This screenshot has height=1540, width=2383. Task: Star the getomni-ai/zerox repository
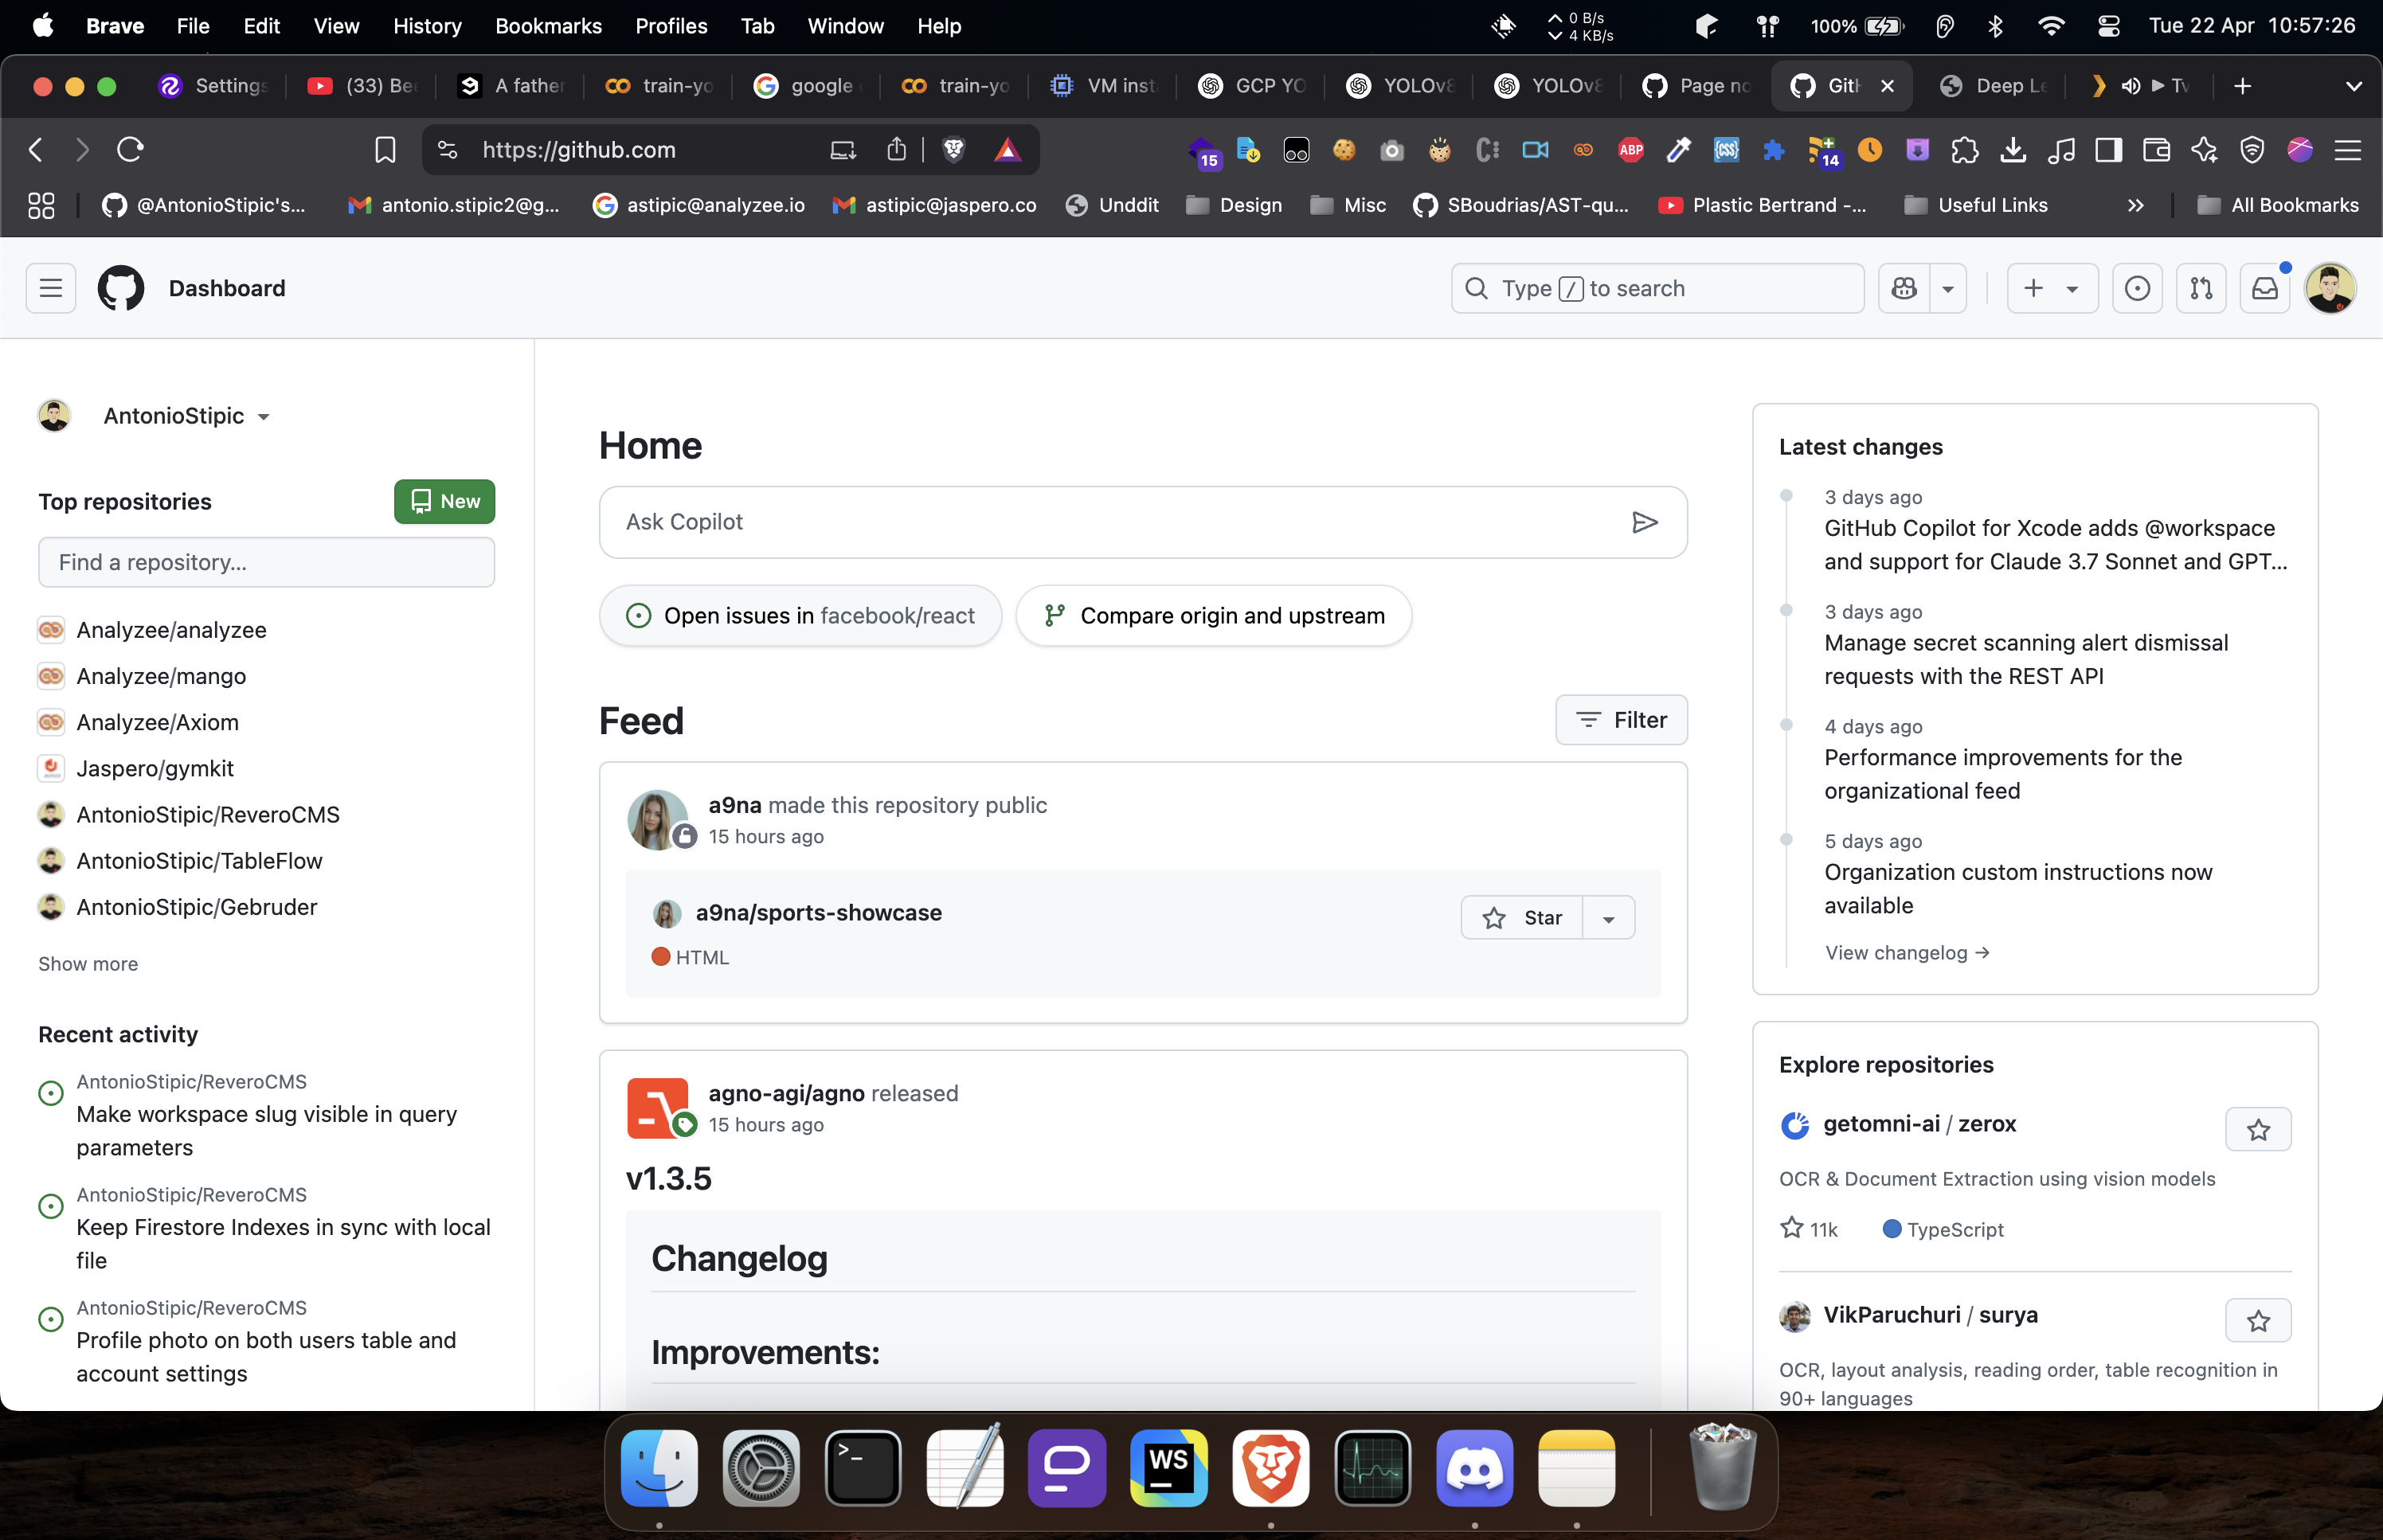pos(2258,1130)
